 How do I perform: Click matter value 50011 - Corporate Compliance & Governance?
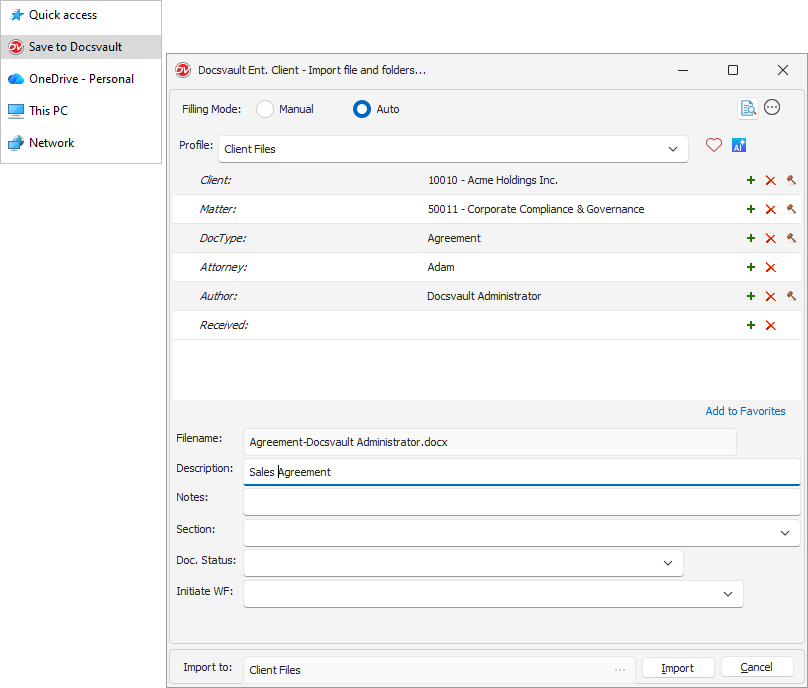536,209
